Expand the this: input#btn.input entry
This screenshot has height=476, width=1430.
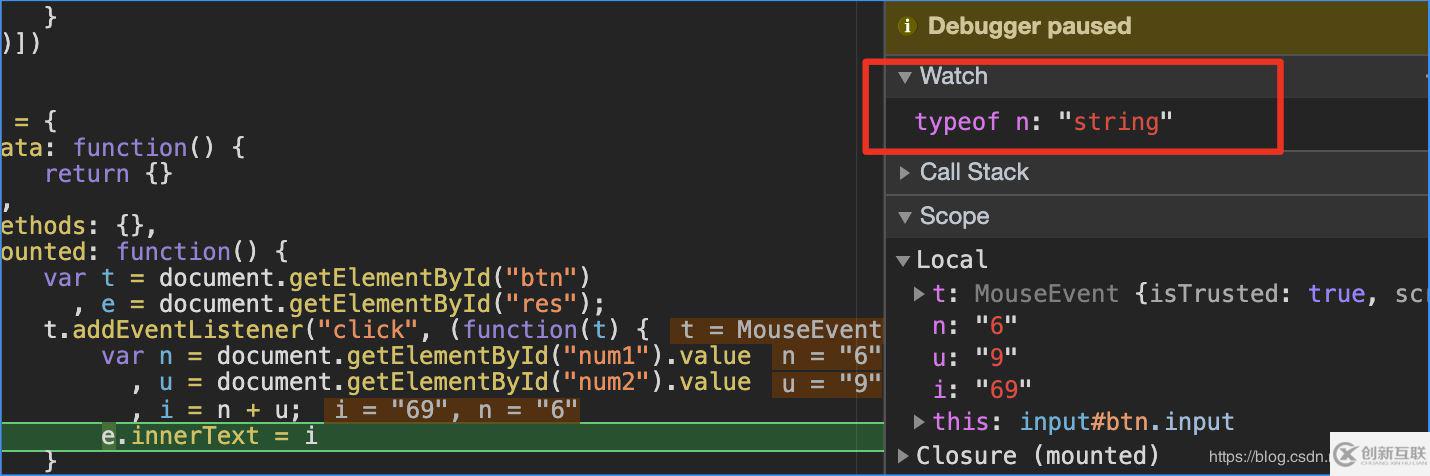click(919, 421)
